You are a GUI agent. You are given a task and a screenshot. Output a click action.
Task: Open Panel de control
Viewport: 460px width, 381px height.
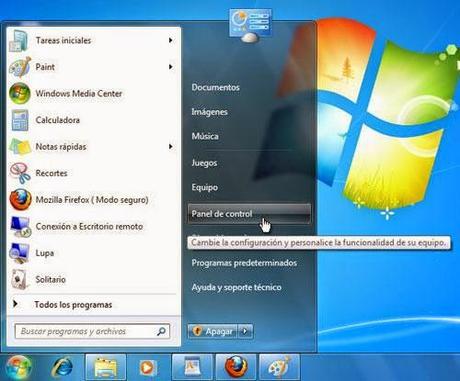[x=249, y=214]
